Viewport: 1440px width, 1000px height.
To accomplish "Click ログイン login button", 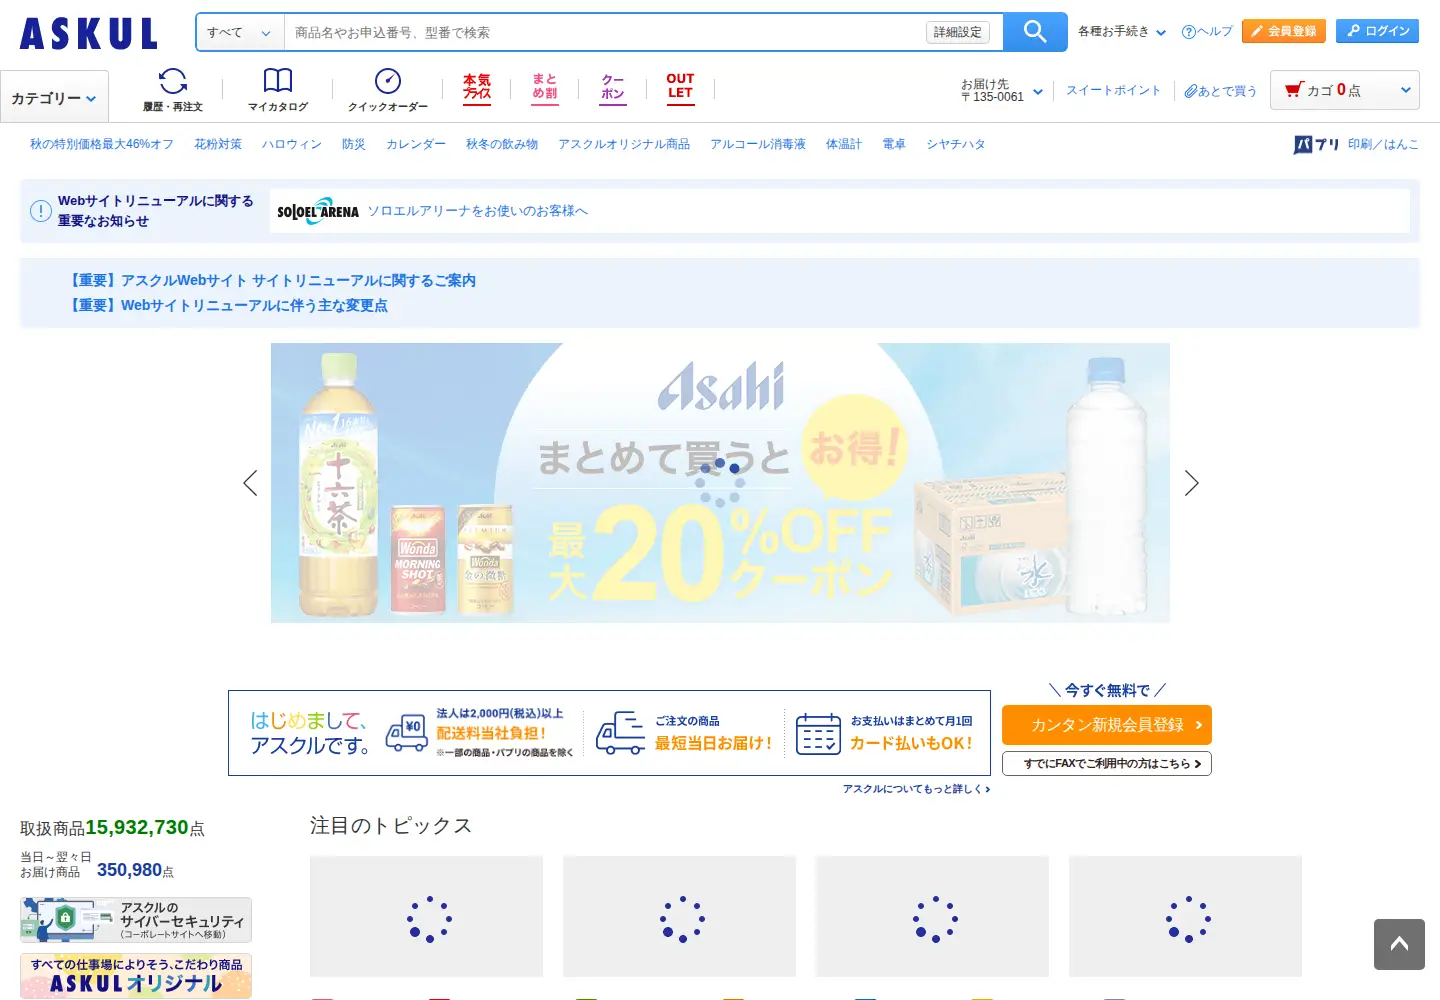I will click(x=1377, y=31).
